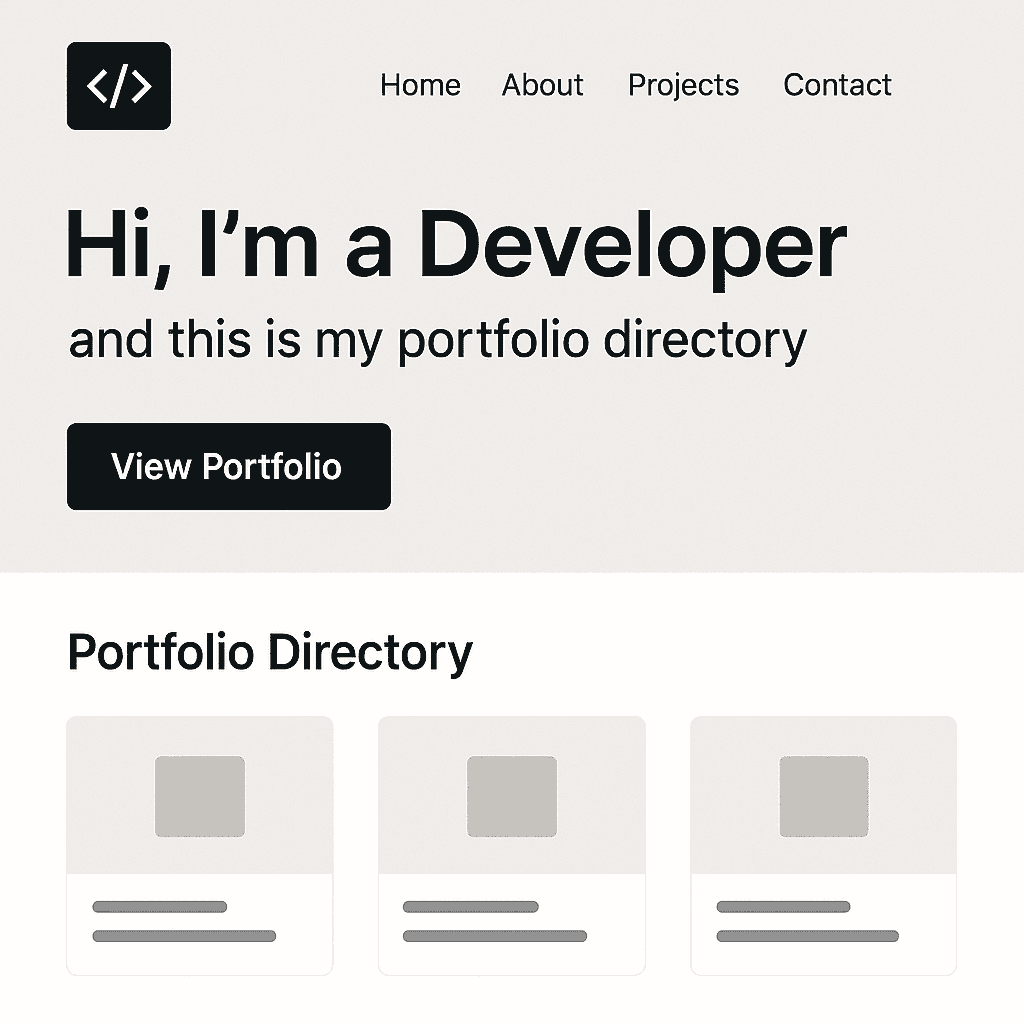1024x1024 pixels.
Task: Click the Portfolio Directory heading
Action: pos(270,651)
